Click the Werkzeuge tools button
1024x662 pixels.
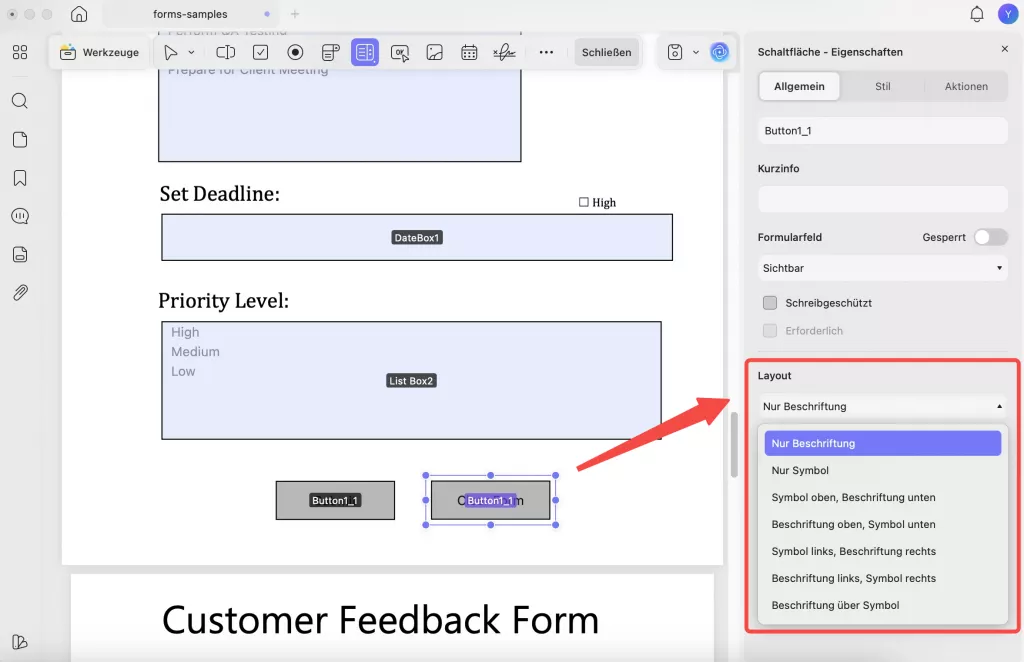[100, 52]
